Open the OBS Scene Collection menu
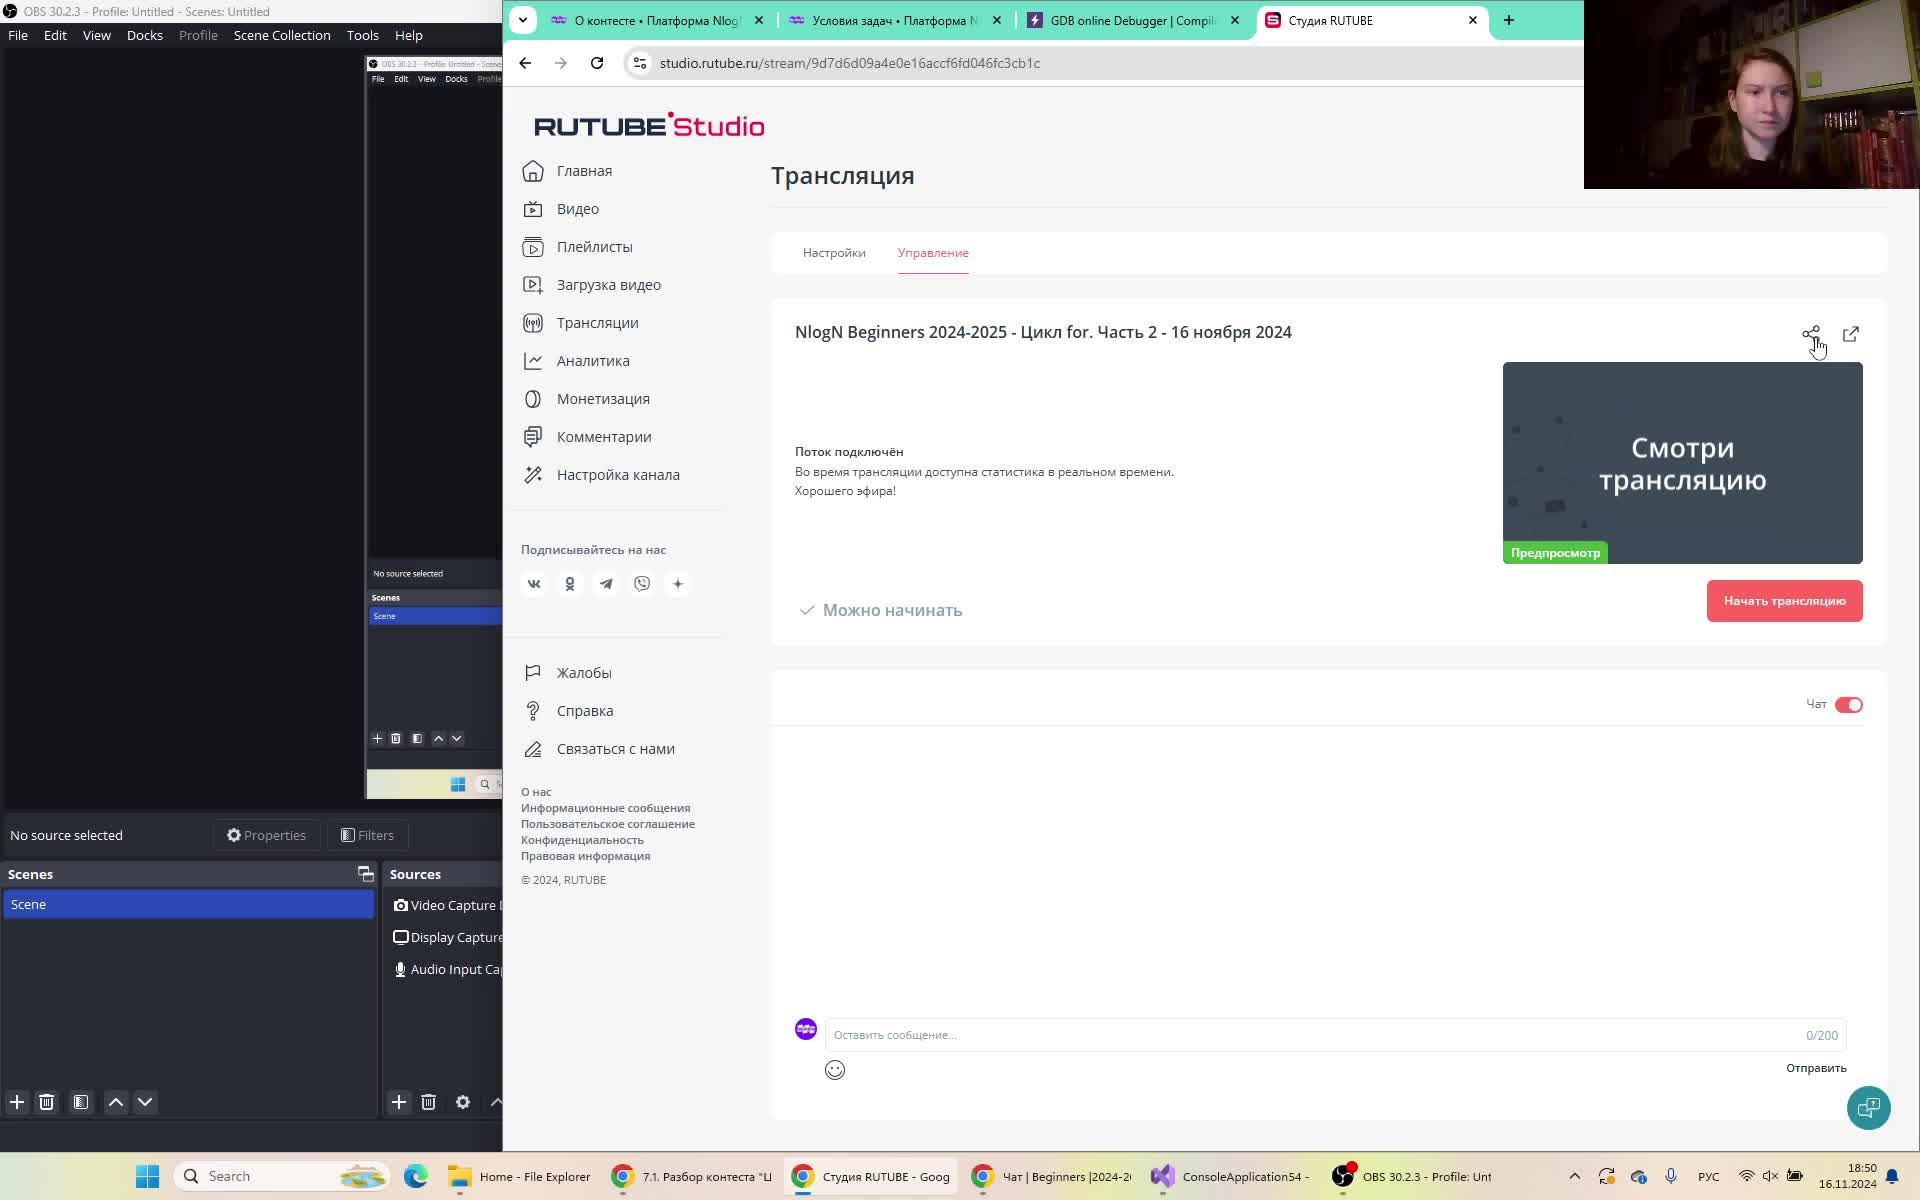Image resolution: width=1920 pixels, height=1200 pixels. (x=282, y=35)
